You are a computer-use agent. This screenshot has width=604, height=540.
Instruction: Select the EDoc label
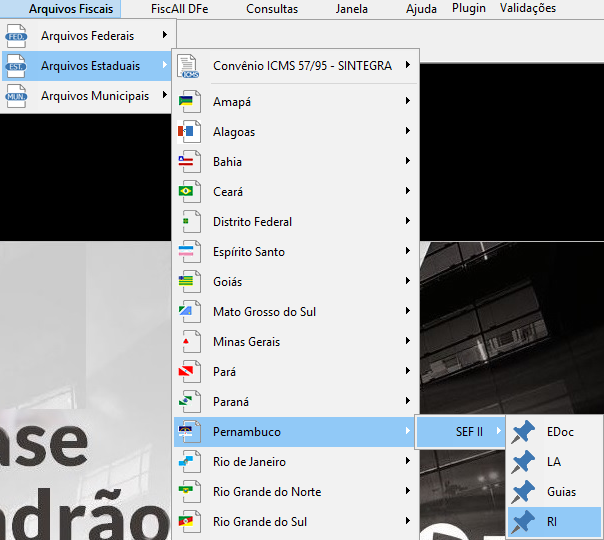tap(560, 432)
